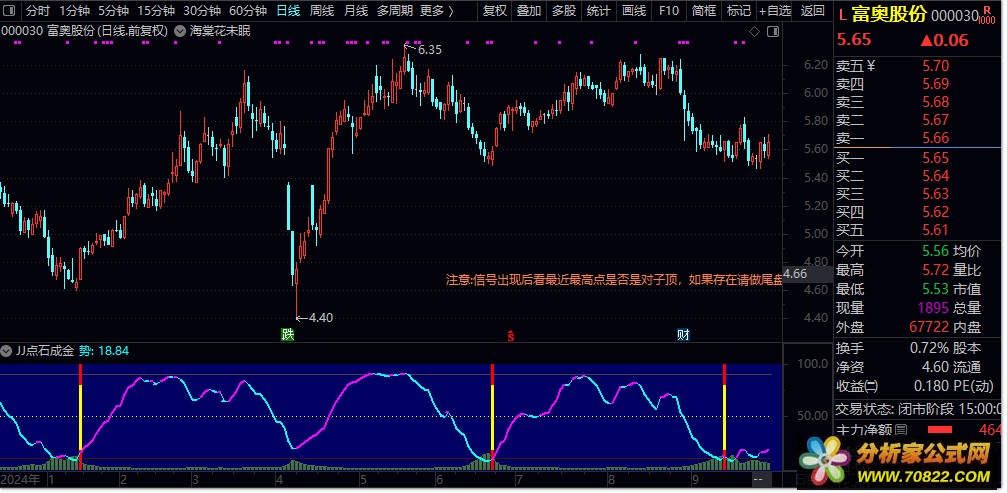This screenshot has width=1007, height=493.
Task: Expand the 海棠花未眠 indicator dropdown arrow
Action: pyautogui.click(x=179, y=32)
